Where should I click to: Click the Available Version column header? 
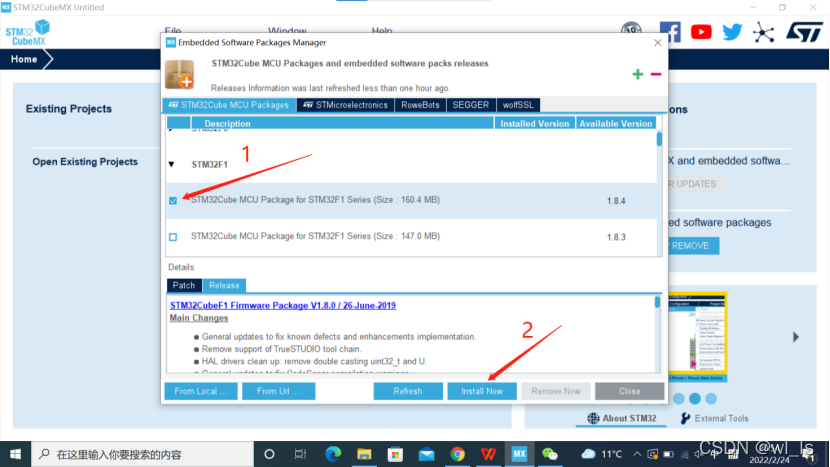click(616, 123)
